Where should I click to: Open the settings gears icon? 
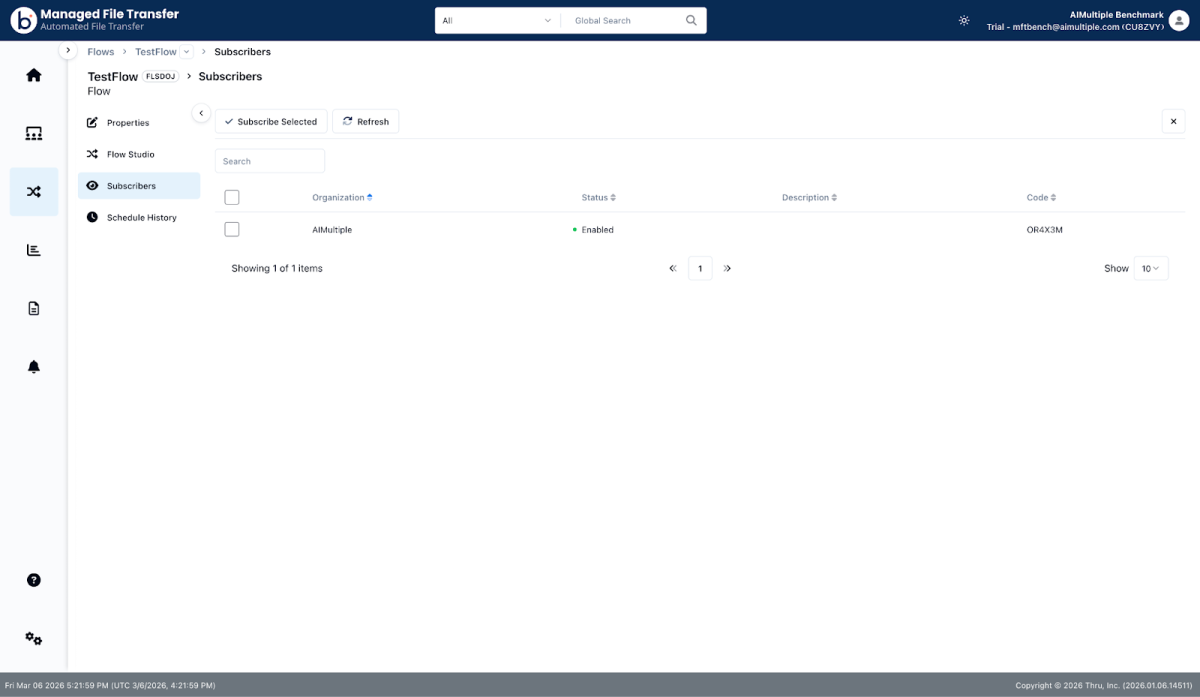[34, 638]
